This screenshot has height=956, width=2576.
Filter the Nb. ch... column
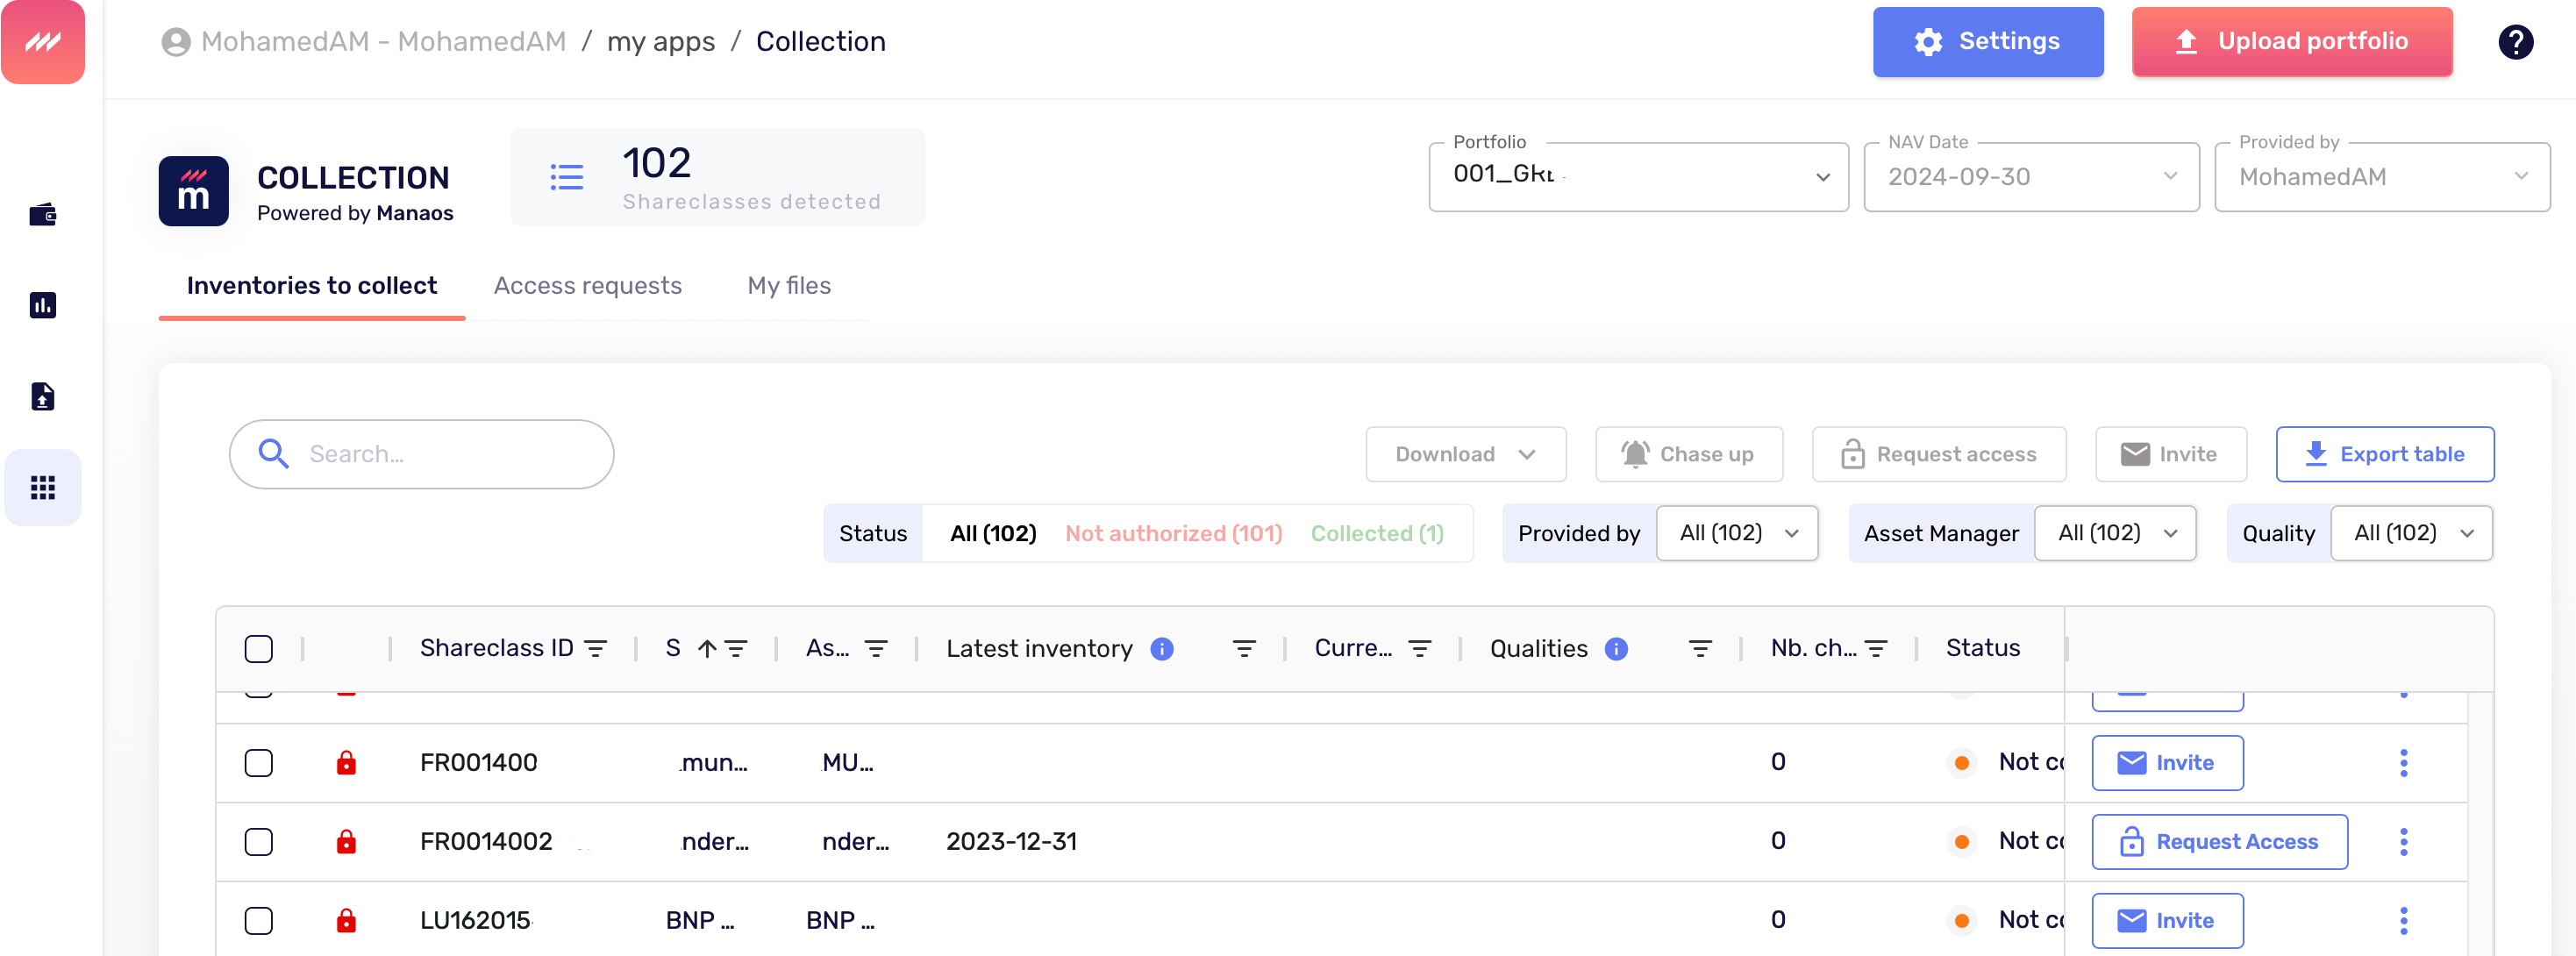pyautogui.click(x=1876, y=649)
